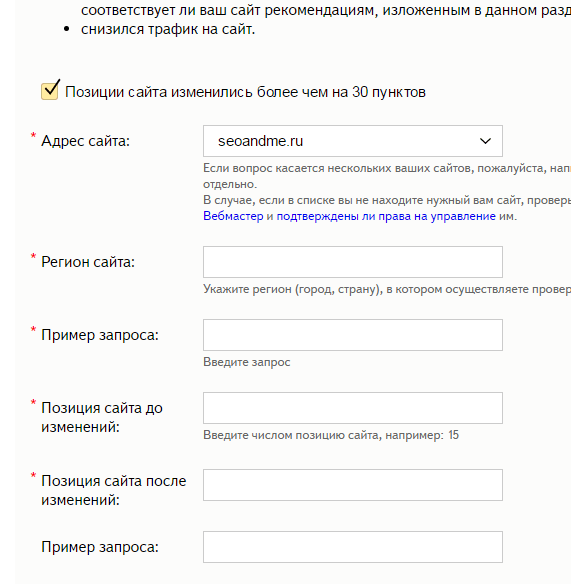Open the 'Адрес сайта' seoandme.ru dropdown
Screen dimensions: 571x584
[353, 141]
